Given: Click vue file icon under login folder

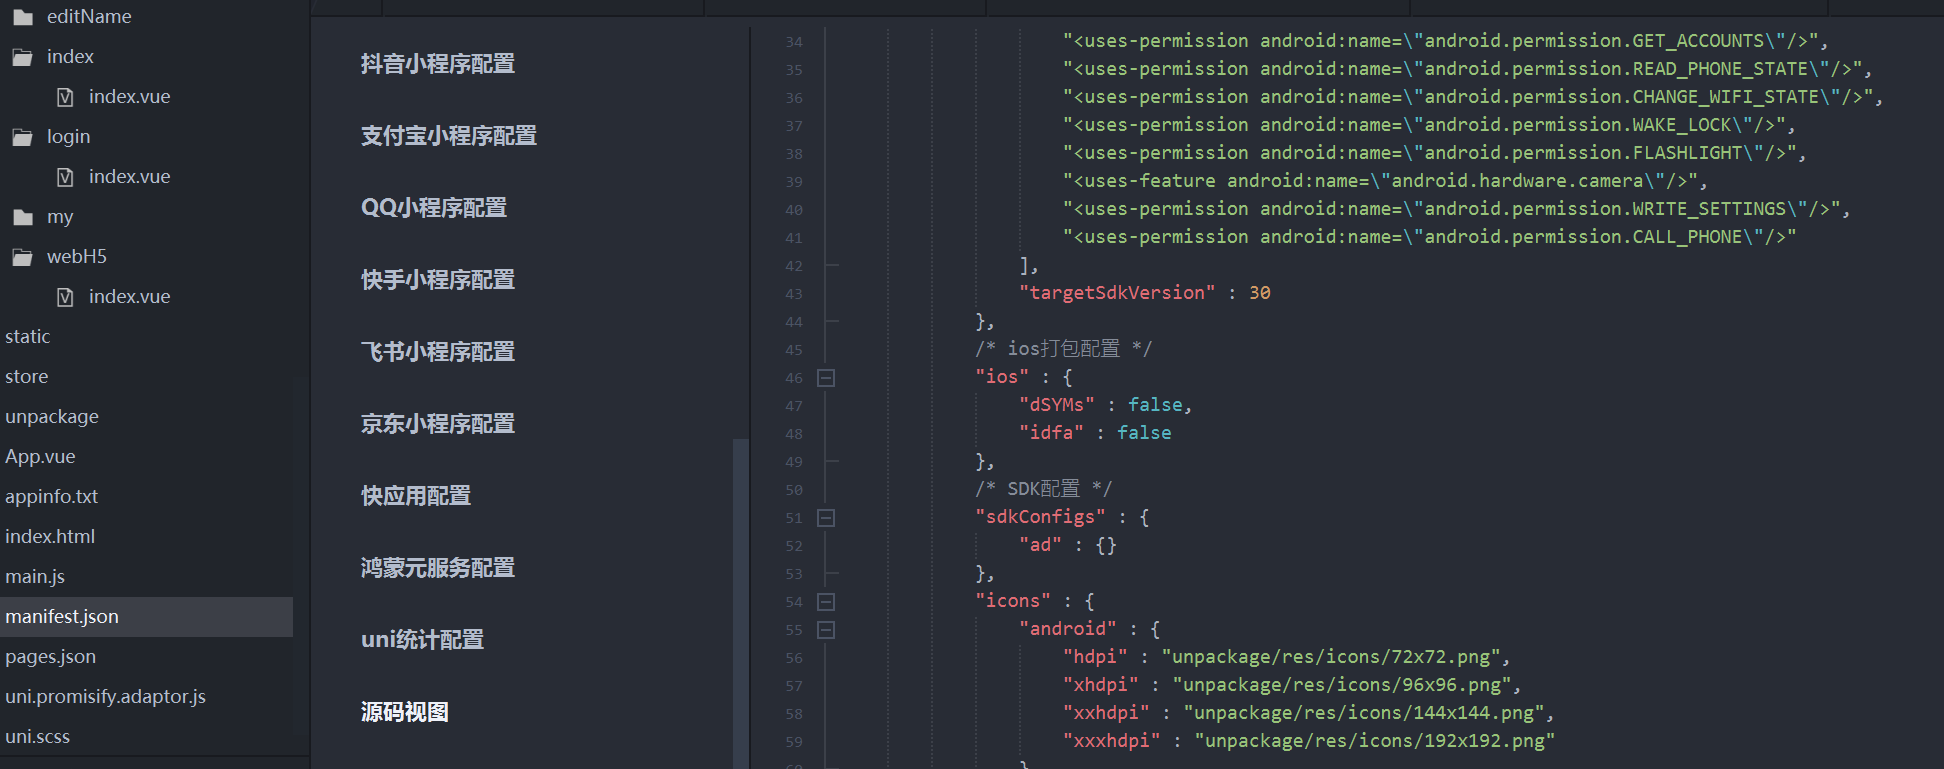Looking at the screenshot, I should tap(65, 177).
